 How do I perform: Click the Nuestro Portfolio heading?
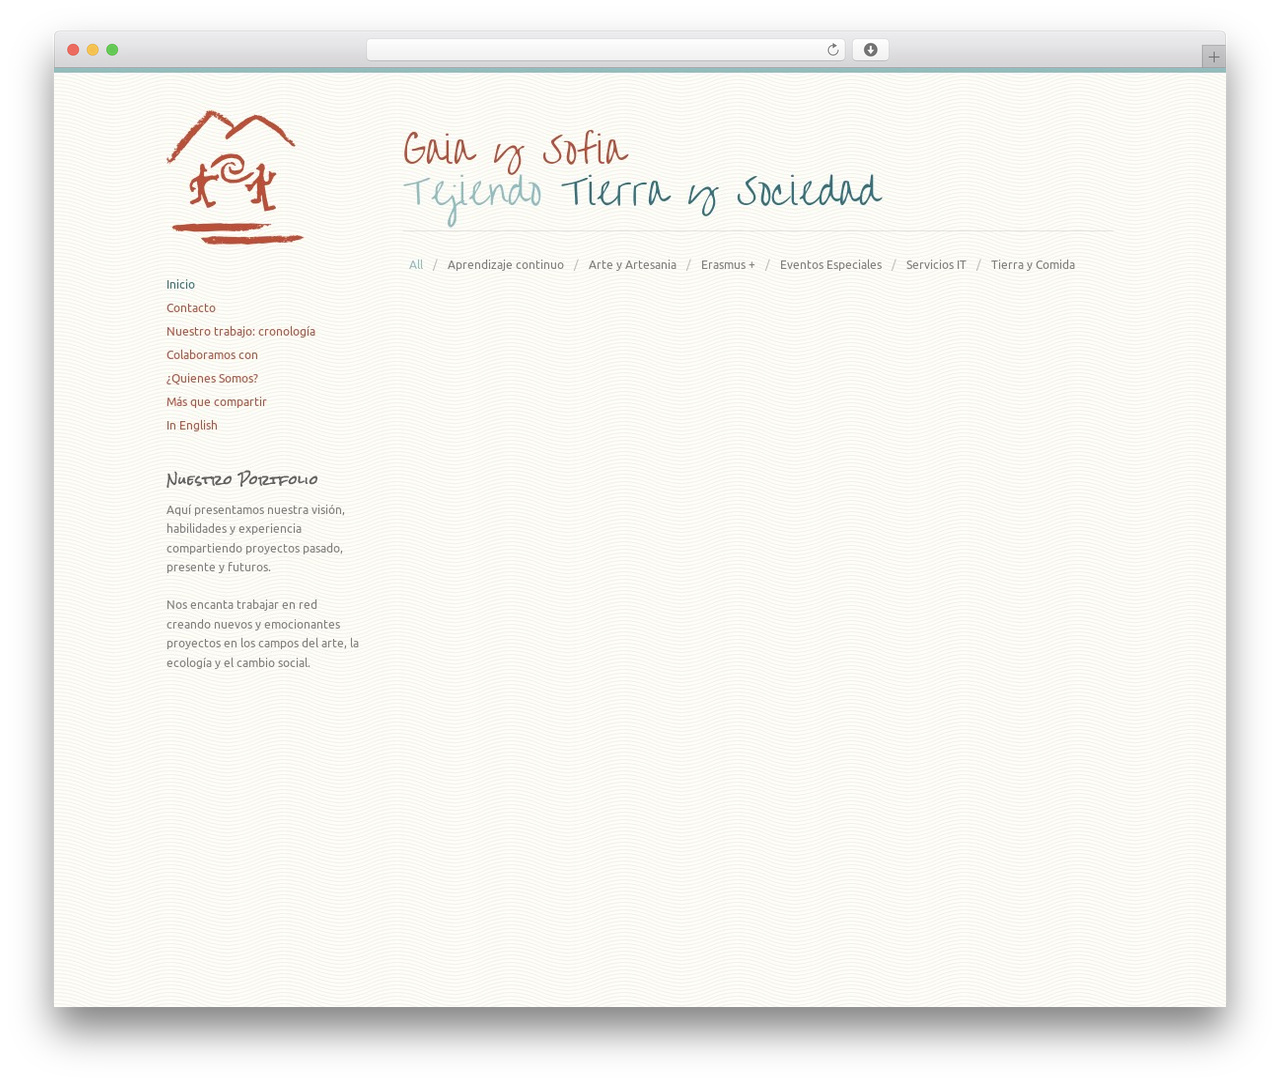click(x=242, y=479)
